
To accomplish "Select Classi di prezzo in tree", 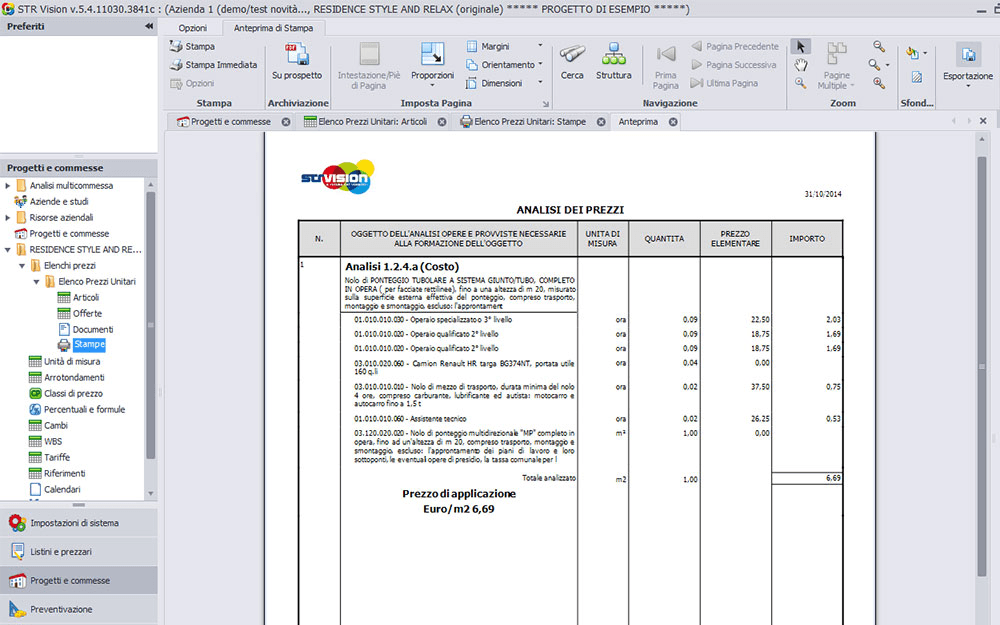I will coord(73,394).
